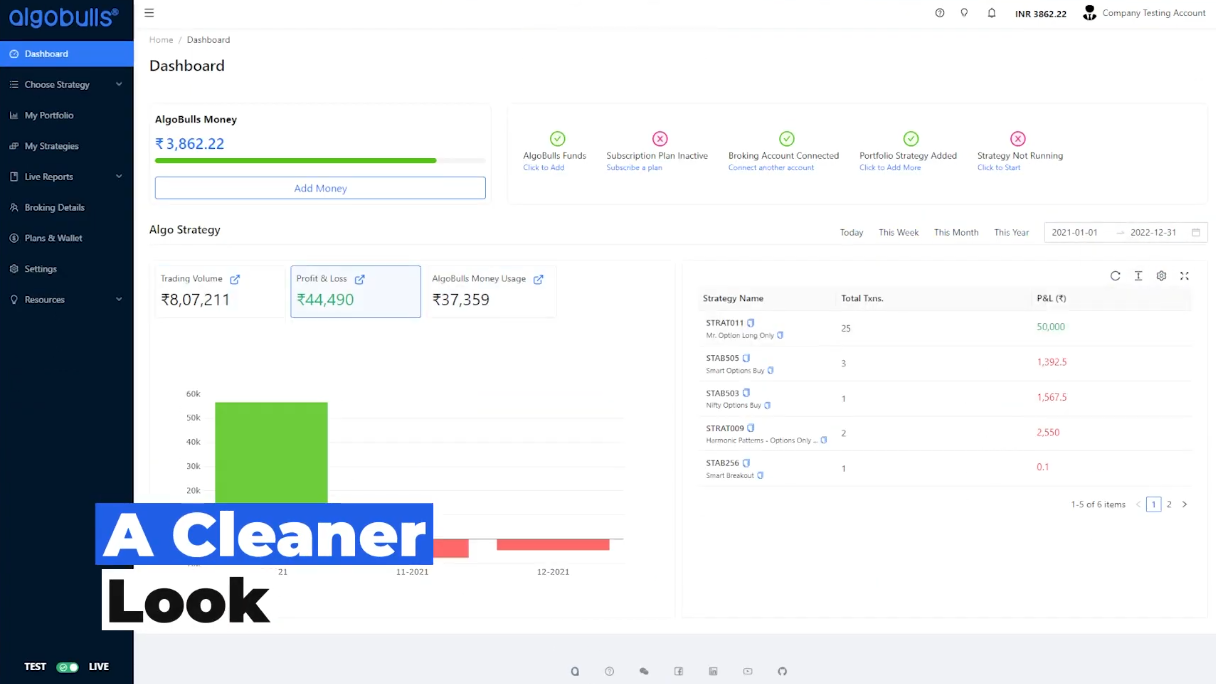Open AlgoBulls Money Usage external-link icon
The height and width of the screenshot is (684, 1216).
[538, 279]
